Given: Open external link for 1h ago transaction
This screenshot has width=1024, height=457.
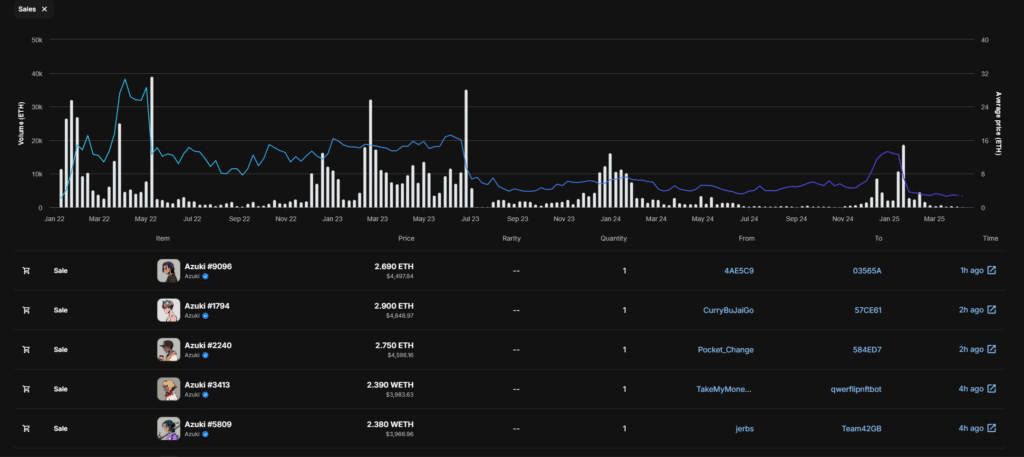Looking at the screenshot, I should coord(991,271).
